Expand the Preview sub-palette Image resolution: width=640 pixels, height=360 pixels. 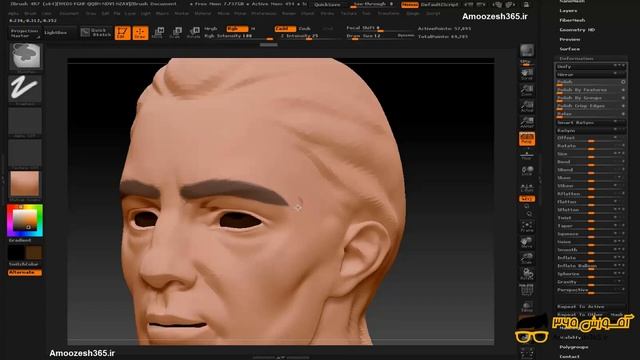click(570, 40)
